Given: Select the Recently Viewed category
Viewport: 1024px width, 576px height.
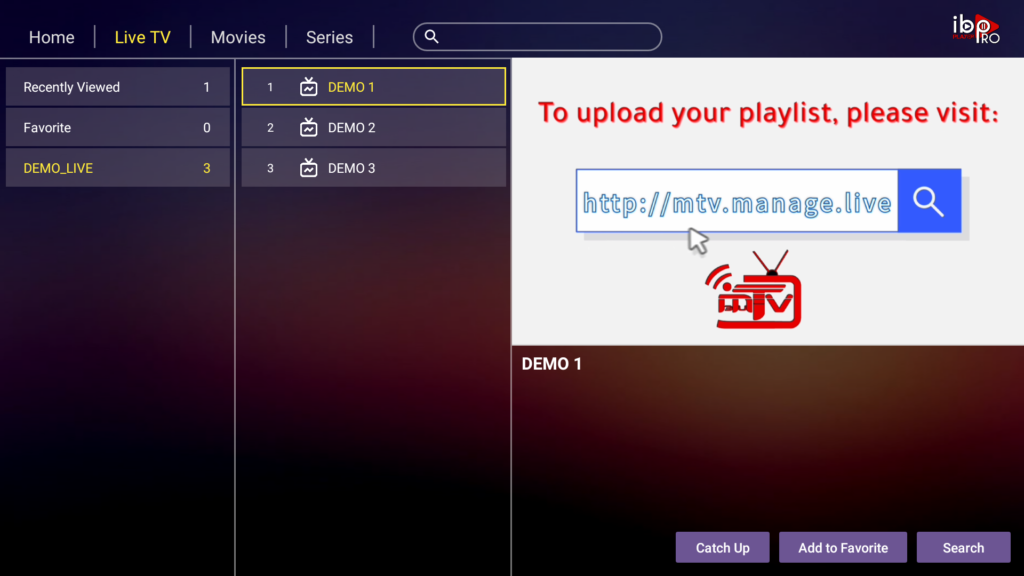Looking at the screenshot, I should [x=117, y=87].
